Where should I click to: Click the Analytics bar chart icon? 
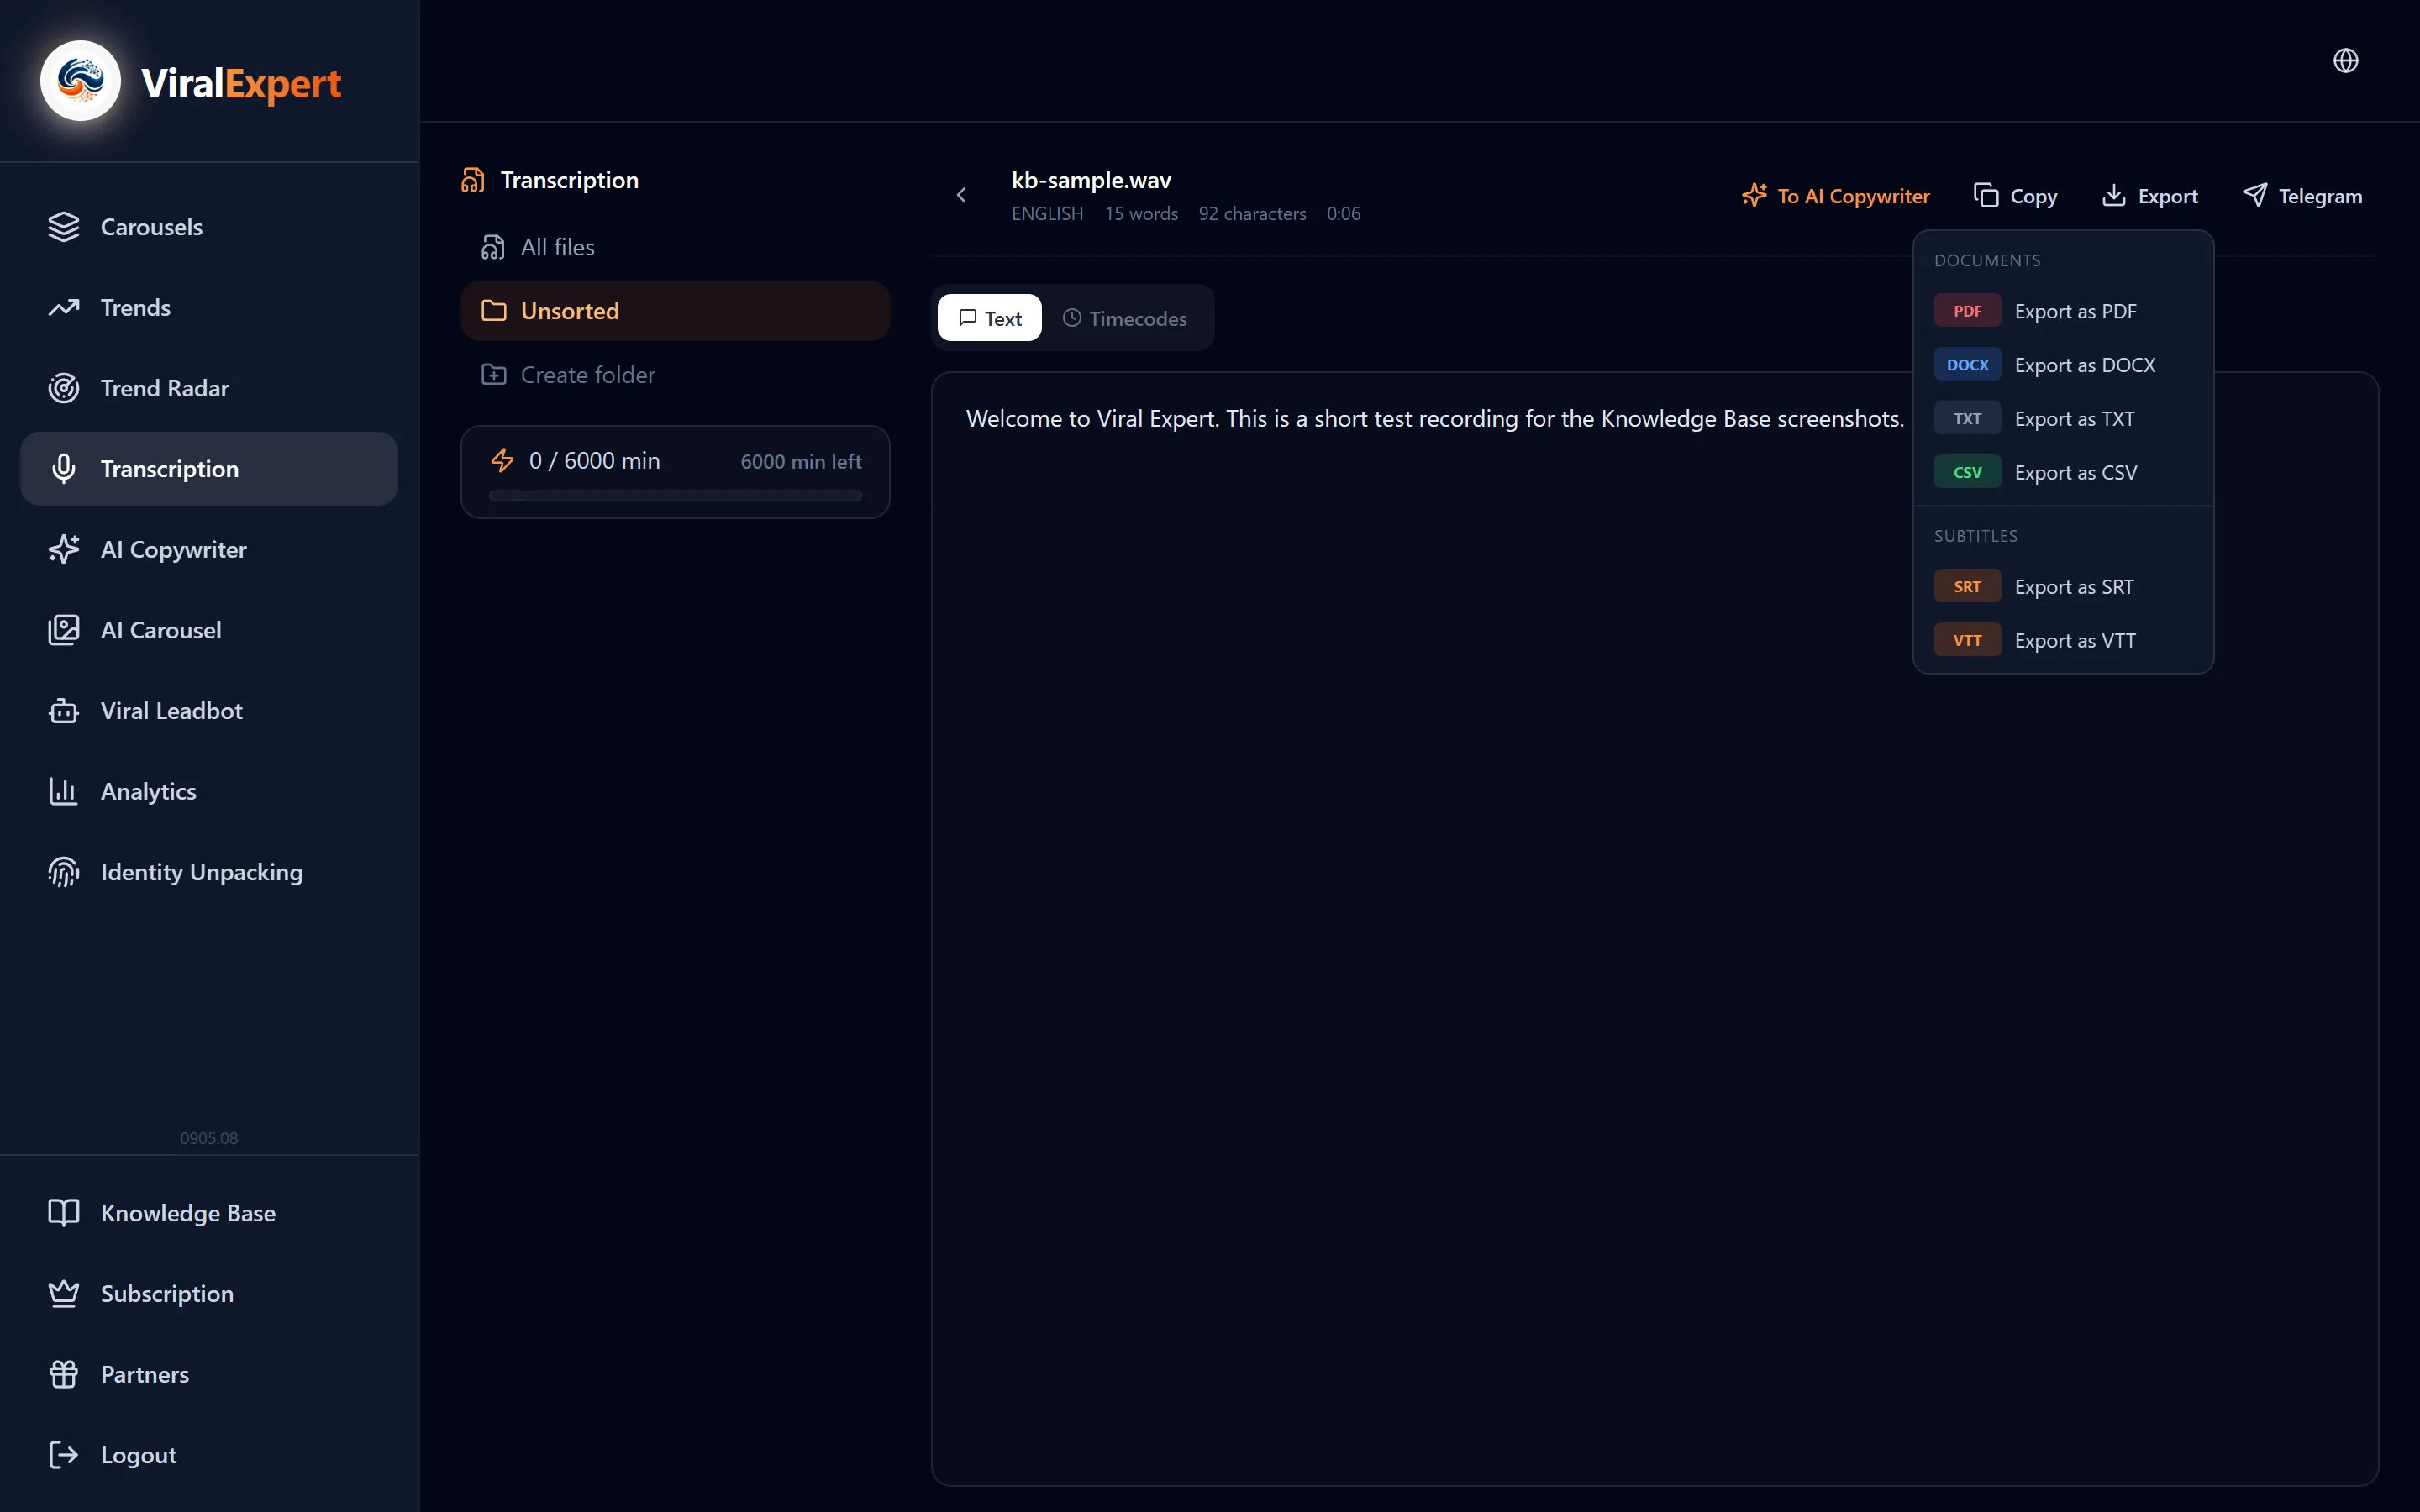(x=64, y=792)
